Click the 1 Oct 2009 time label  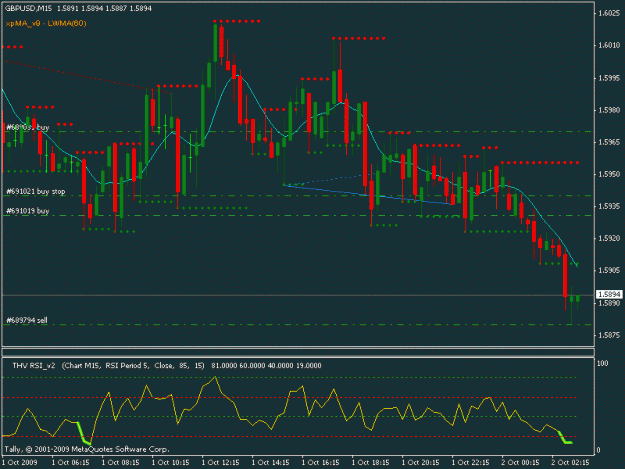coord(20,462)
